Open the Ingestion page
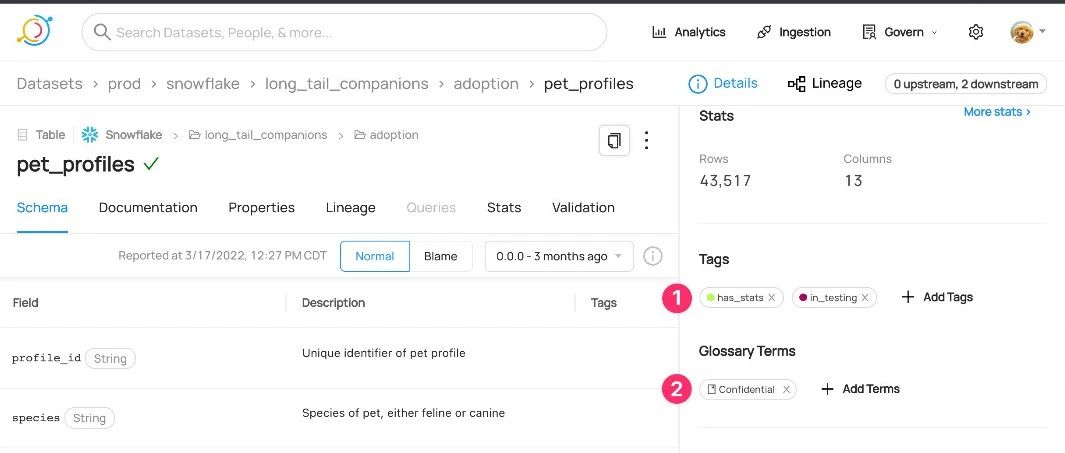Image resolution: width=1065 pixels, height=453 pixels. [x=794, y=32]
